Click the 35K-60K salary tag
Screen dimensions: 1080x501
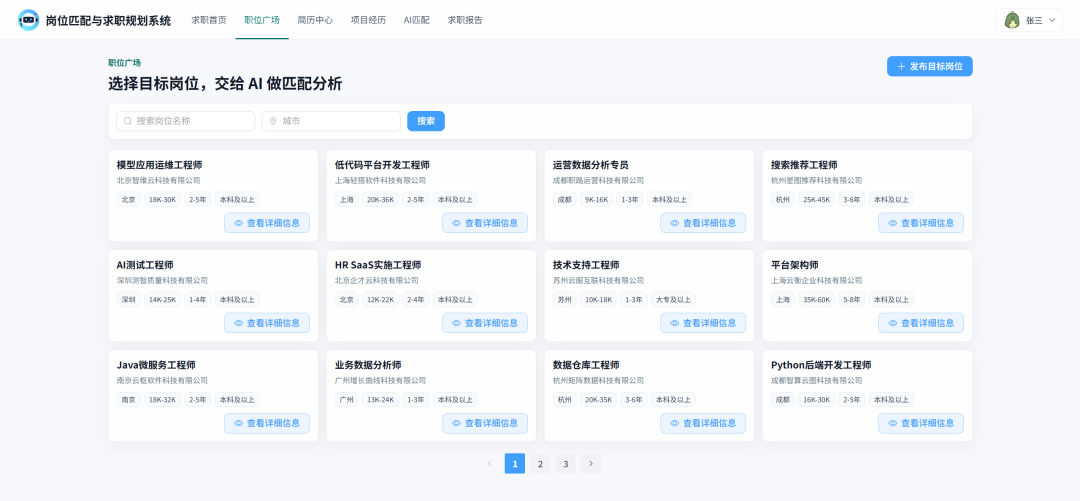[x=816, y=300]
